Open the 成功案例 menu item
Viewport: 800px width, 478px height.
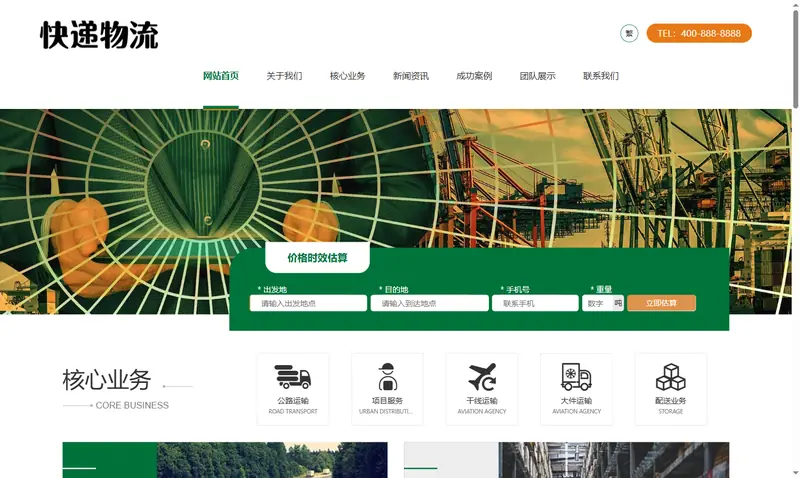point(474,76)
